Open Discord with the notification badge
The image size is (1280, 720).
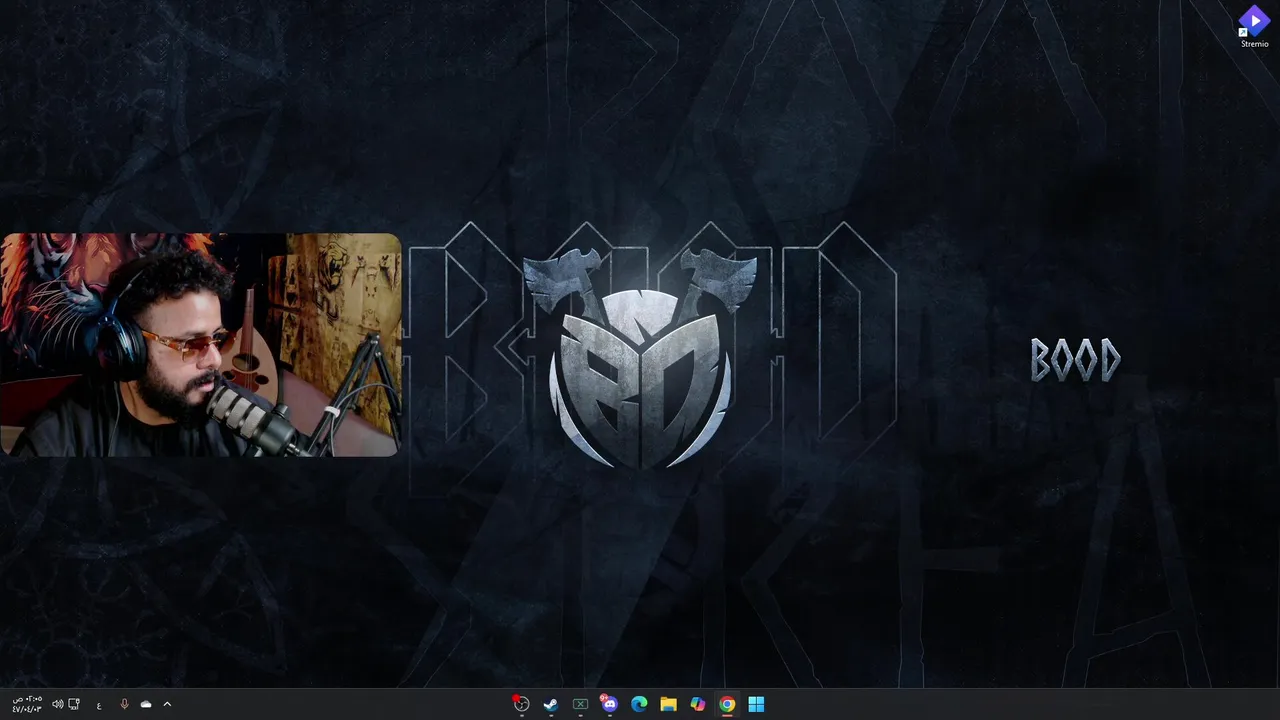pyautogui.click(x=609, y=704)
